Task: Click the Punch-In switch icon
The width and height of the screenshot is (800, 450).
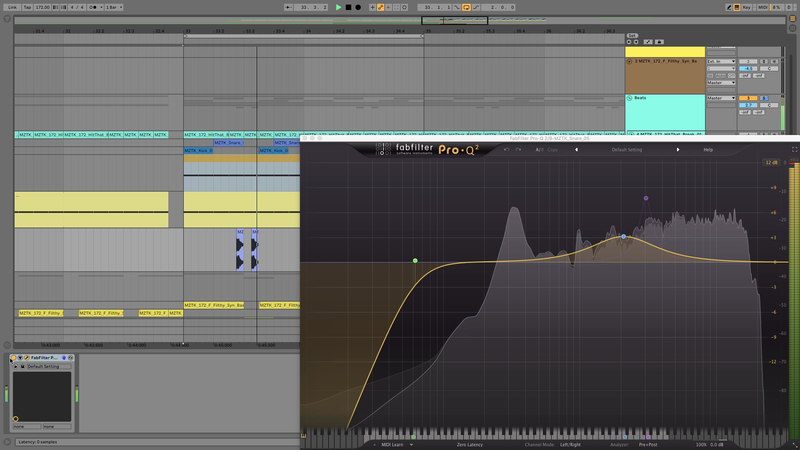Action: pyautogui.click(x=457, y=7)
